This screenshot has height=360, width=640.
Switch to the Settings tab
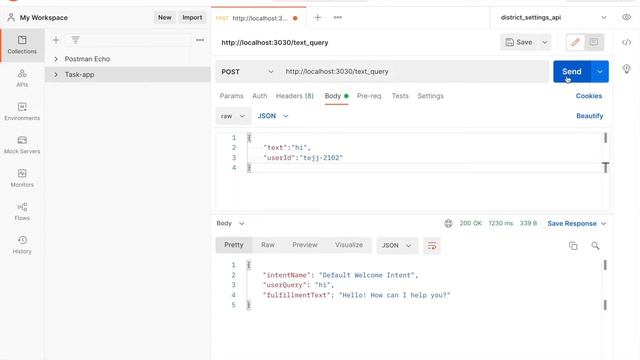430,96
